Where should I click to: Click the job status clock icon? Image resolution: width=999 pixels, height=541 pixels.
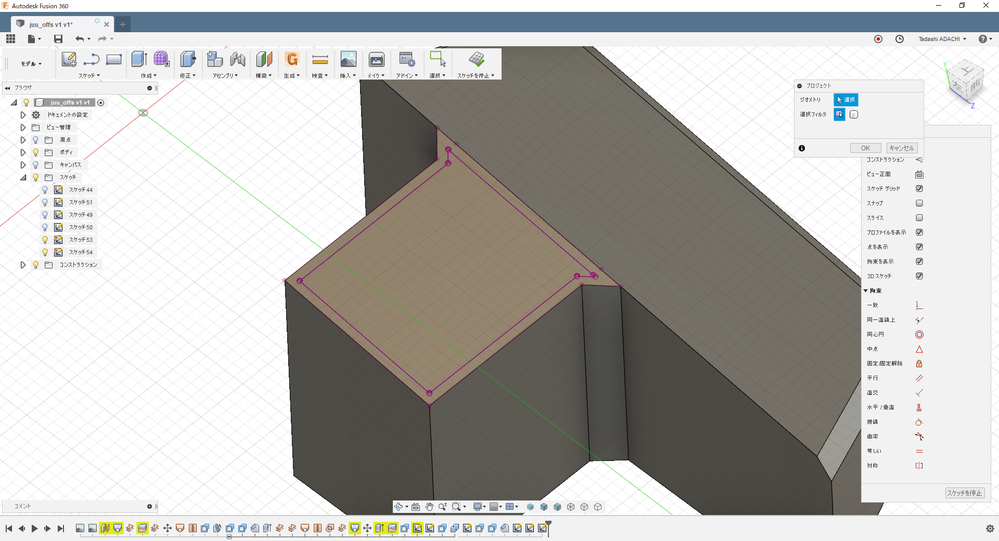(899, 39)
